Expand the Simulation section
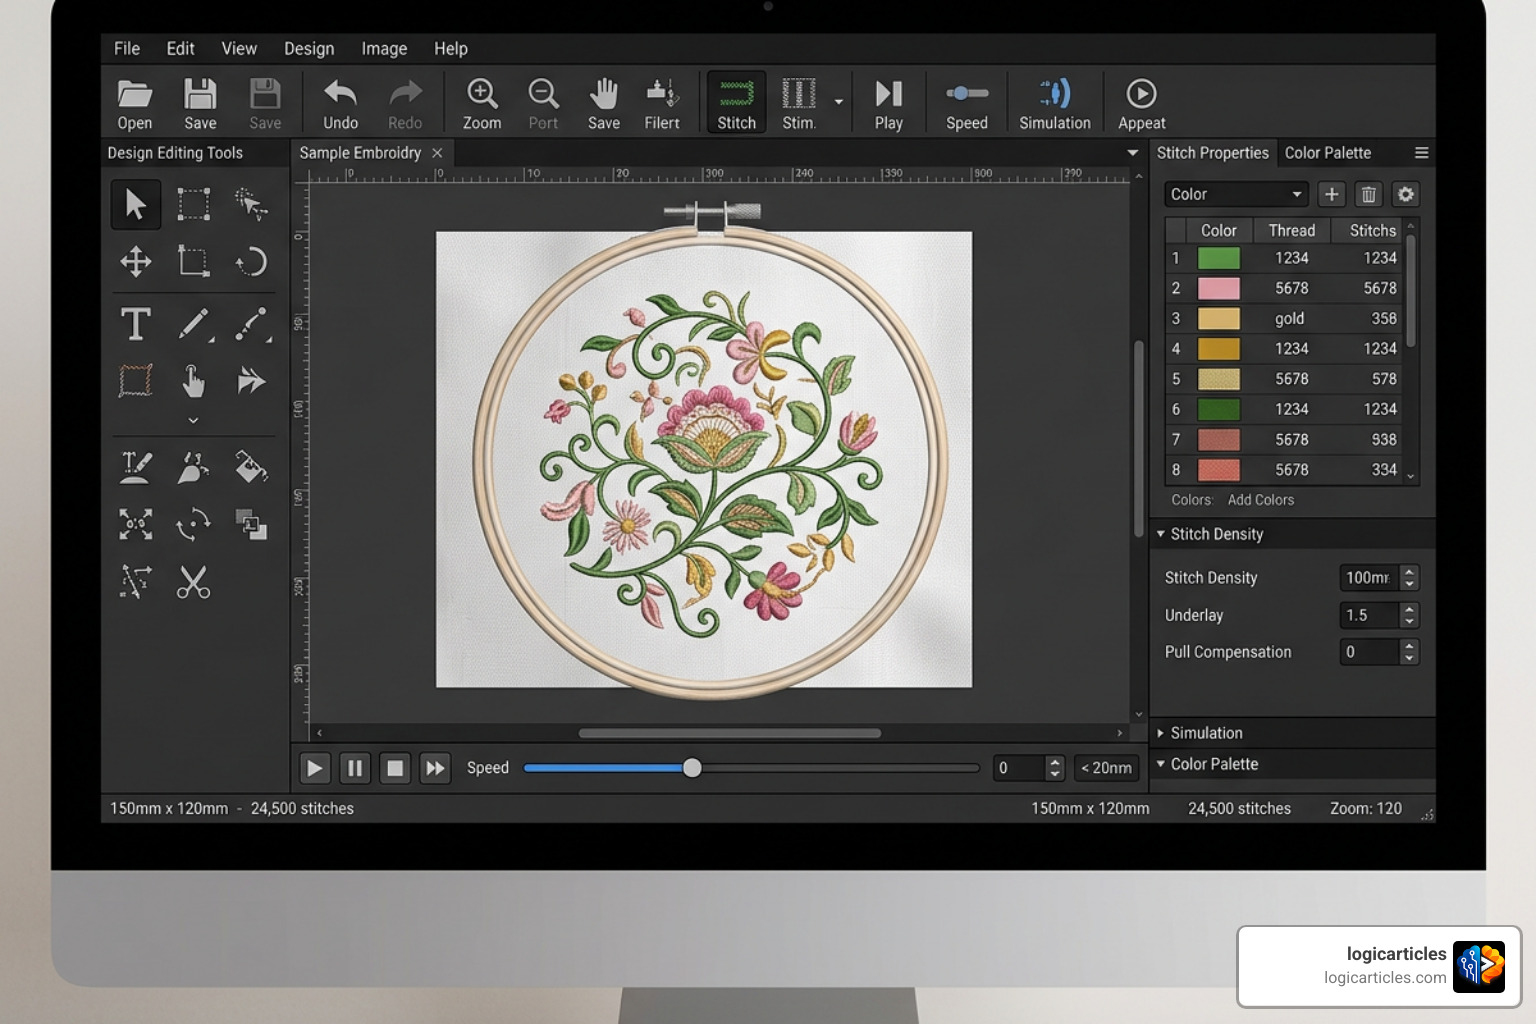The height and width of the screenshot is (1024, 1536). point(1161,733)
